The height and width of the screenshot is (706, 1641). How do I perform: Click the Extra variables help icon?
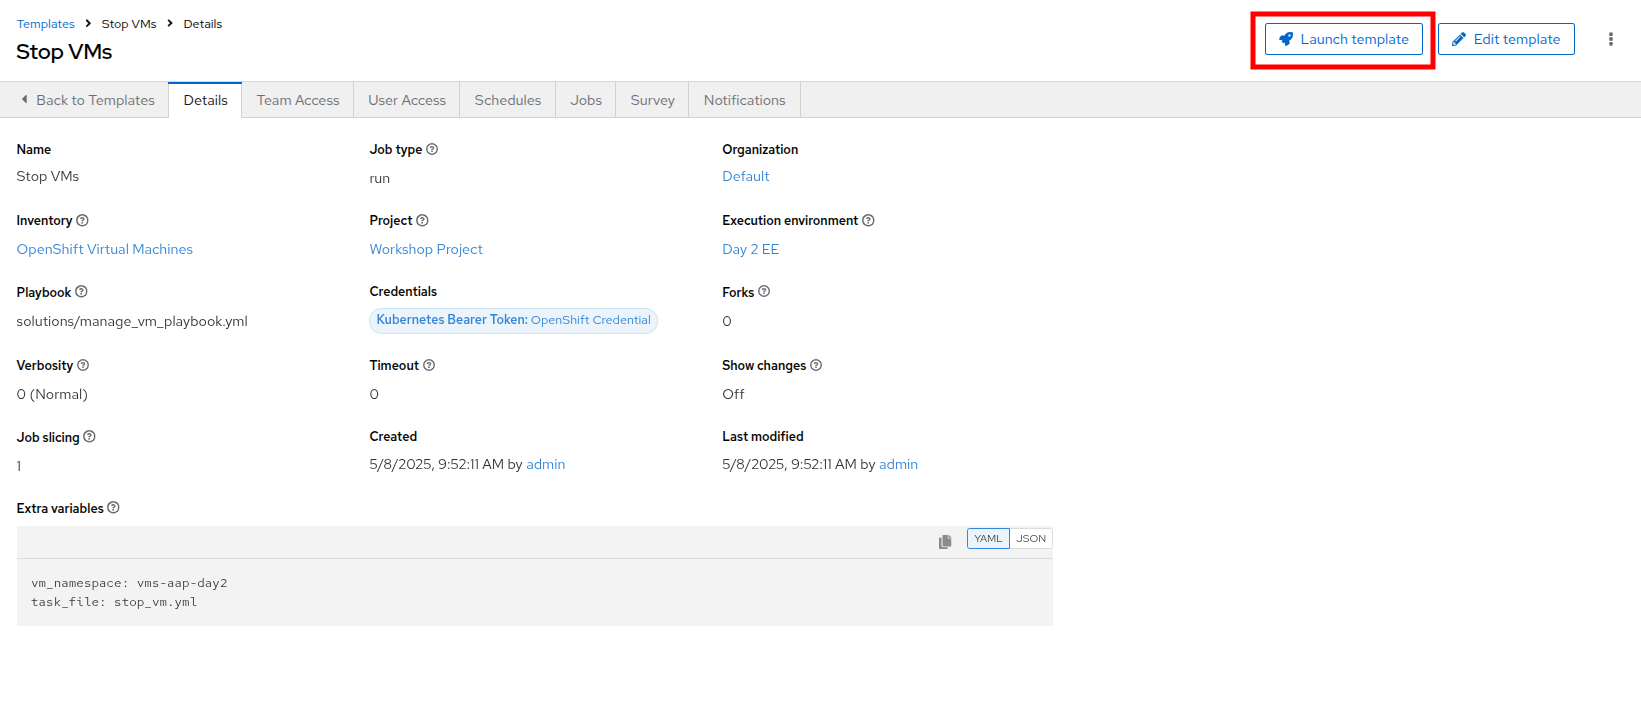click(x=113, y=508)
